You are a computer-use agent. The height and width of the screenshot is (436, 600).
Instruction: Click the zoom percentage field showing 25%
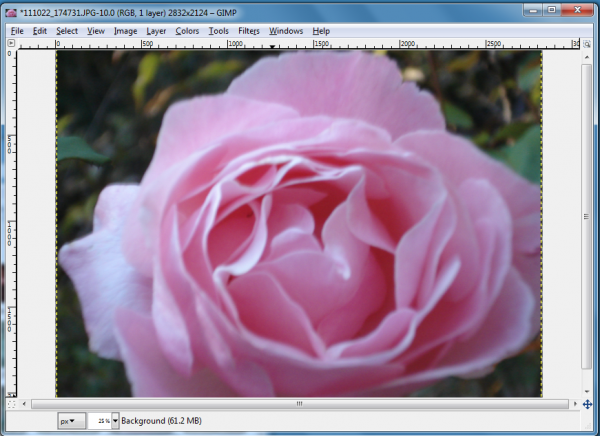[x=99, y=421]
